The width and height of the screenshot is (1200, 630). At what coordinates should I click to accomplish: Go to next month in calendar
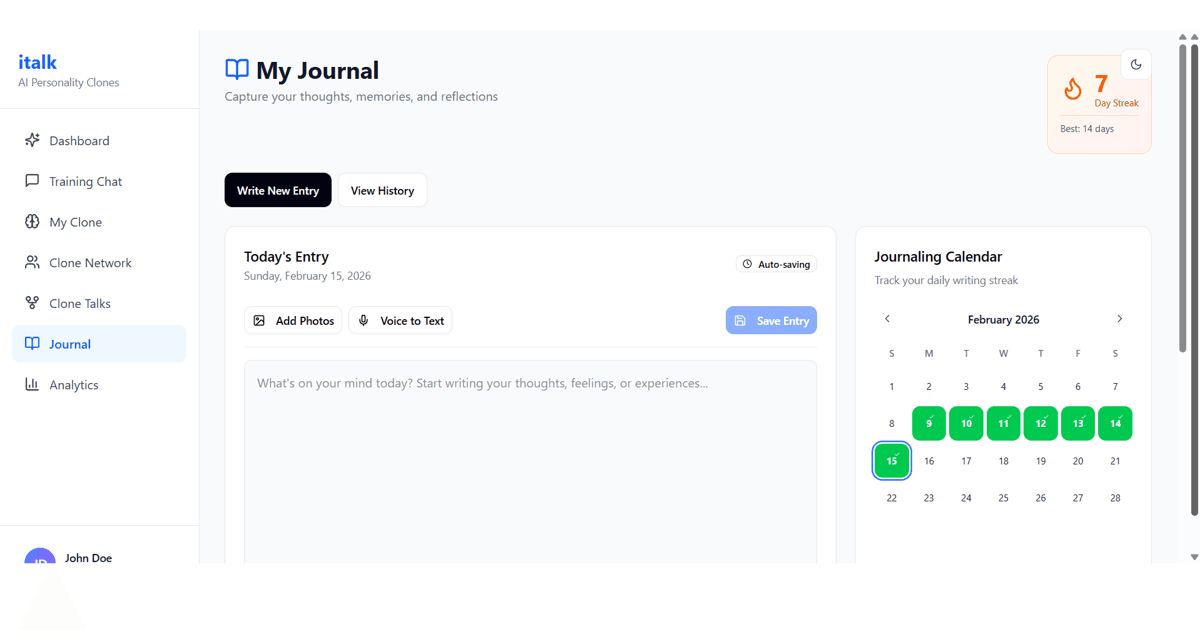point(1119,319)
